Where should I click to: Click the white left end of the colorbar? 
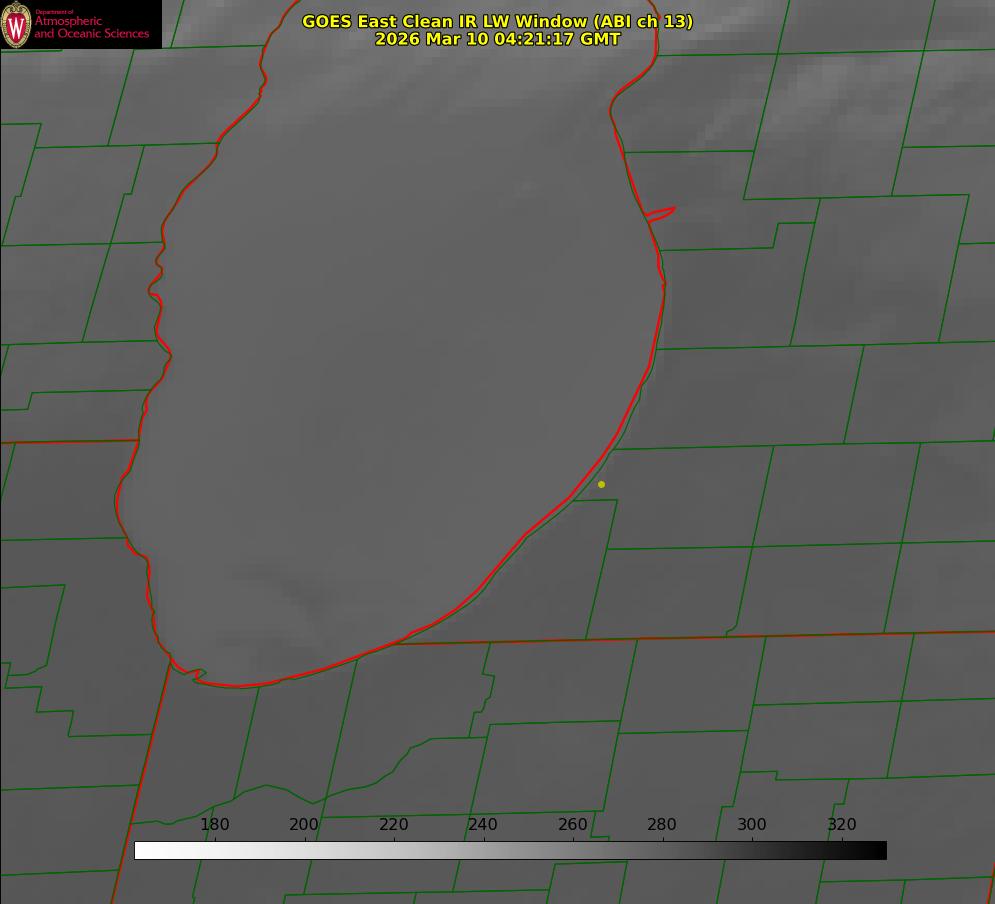142,850
